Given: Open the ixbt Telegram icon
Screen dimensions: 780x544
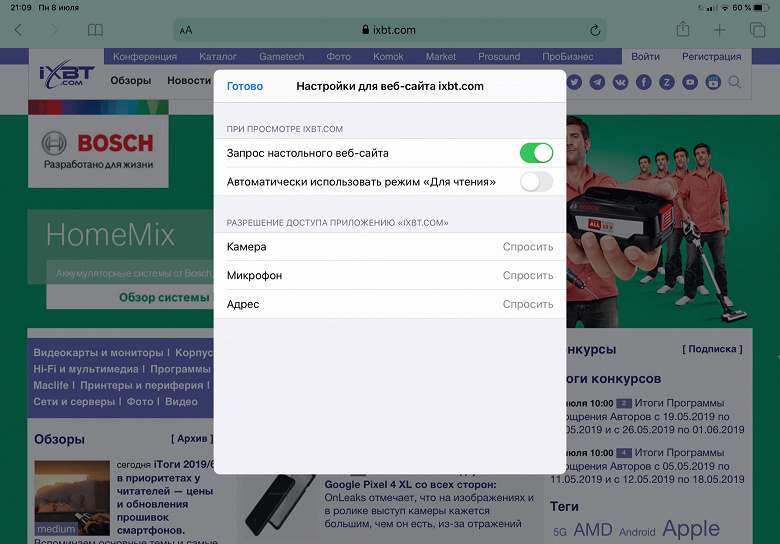Looking at the screenshot, I should (x=597, y=82).
